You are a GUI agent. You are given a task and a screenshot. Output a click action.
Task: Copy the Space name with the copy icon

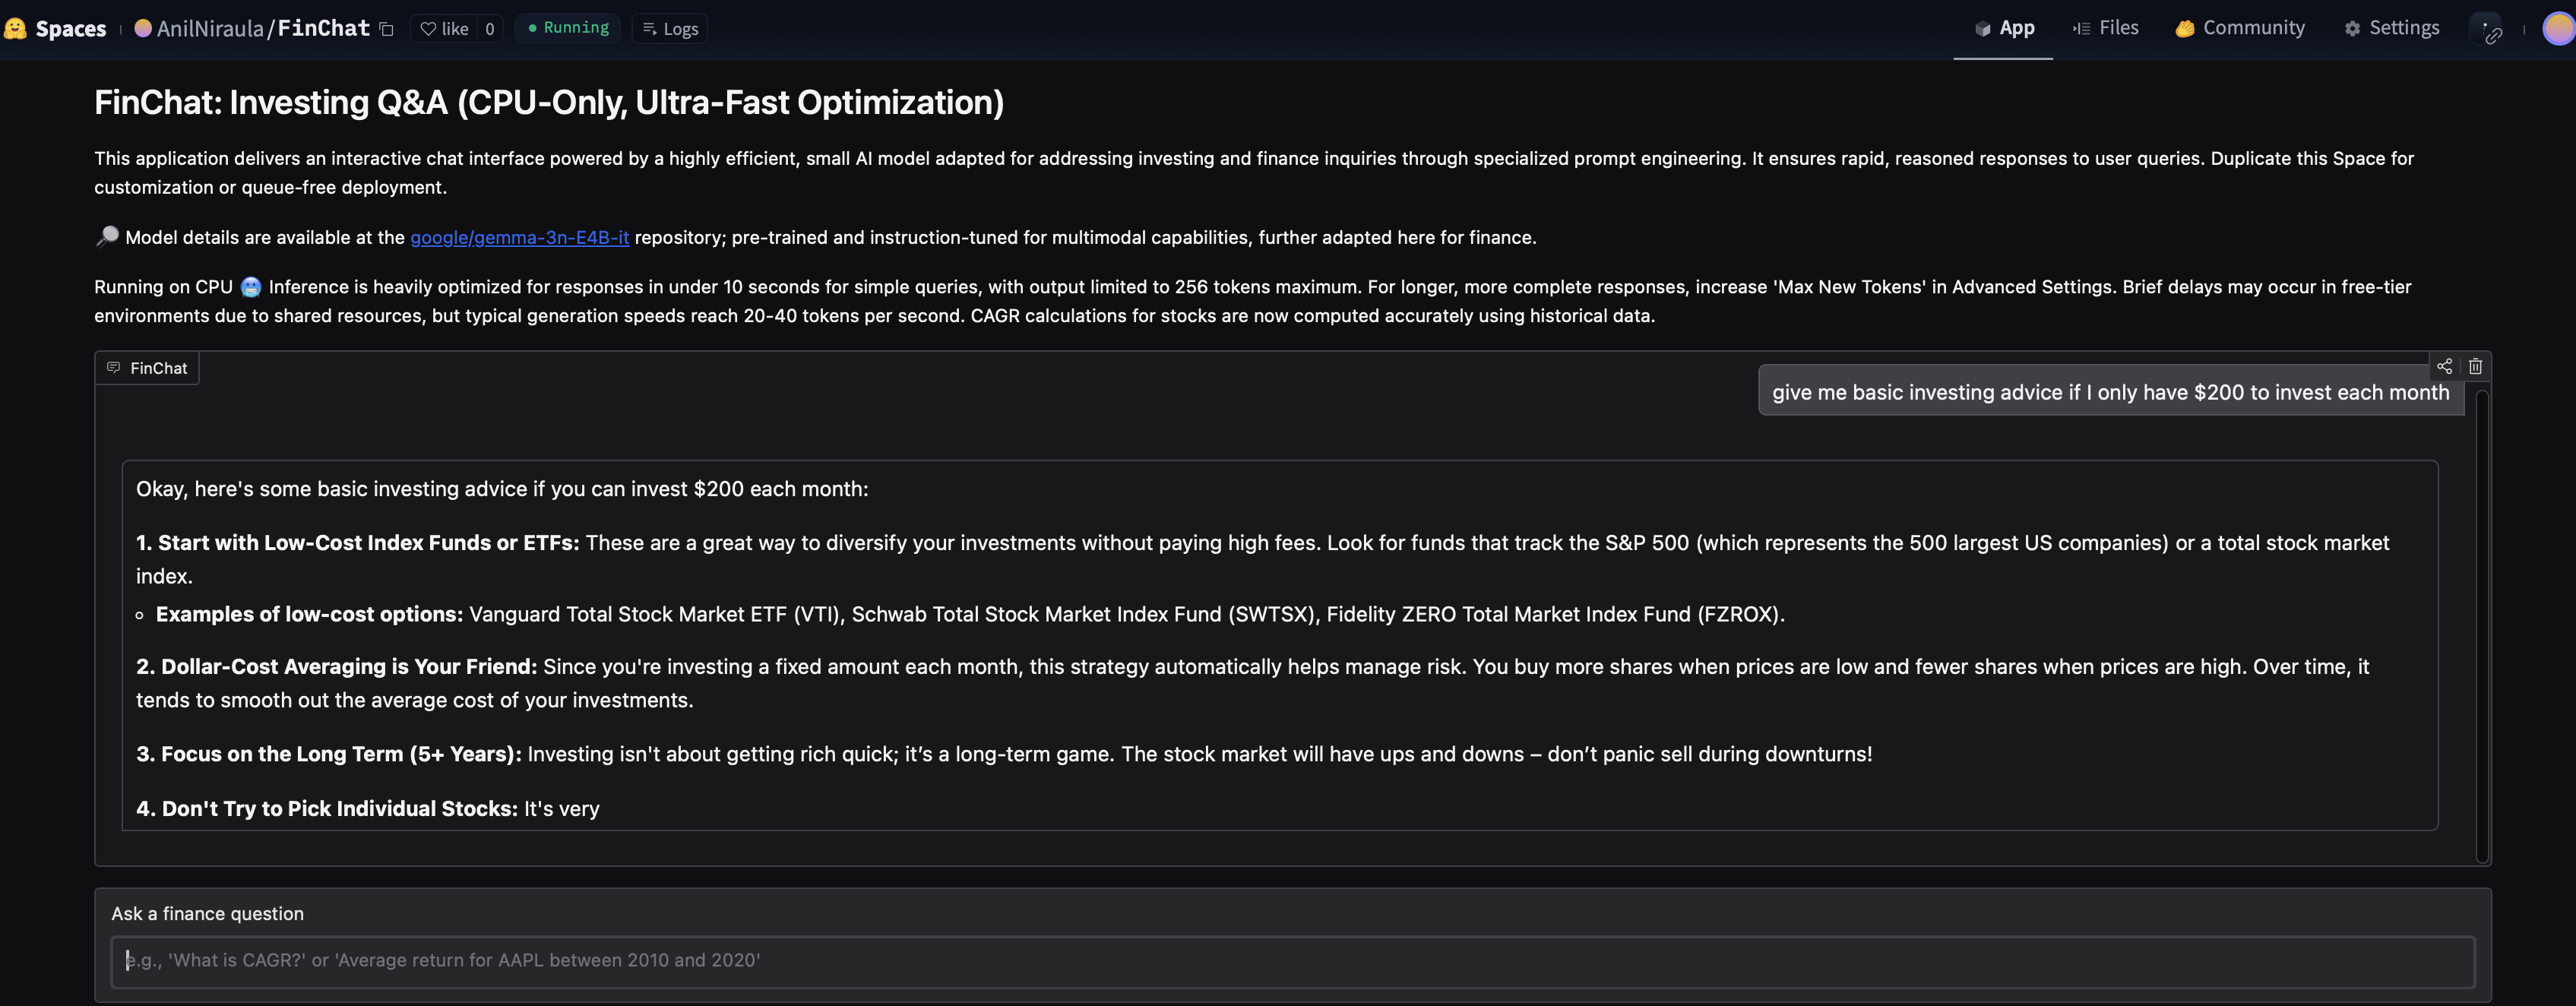coord(387,29)
